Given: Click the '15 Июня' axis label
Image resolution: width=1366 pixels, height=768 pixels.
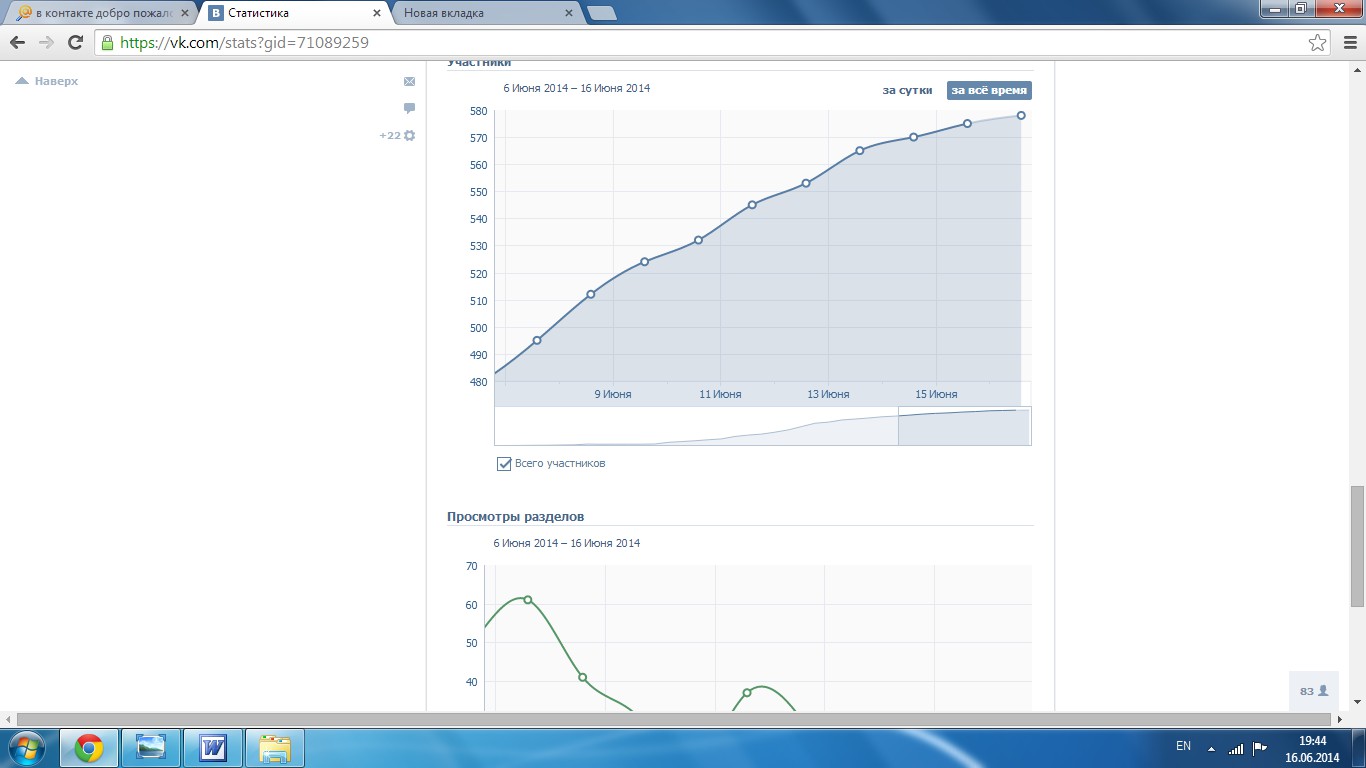Looking at the screenshot, I should pyautogui.click(x=936, y=394).
